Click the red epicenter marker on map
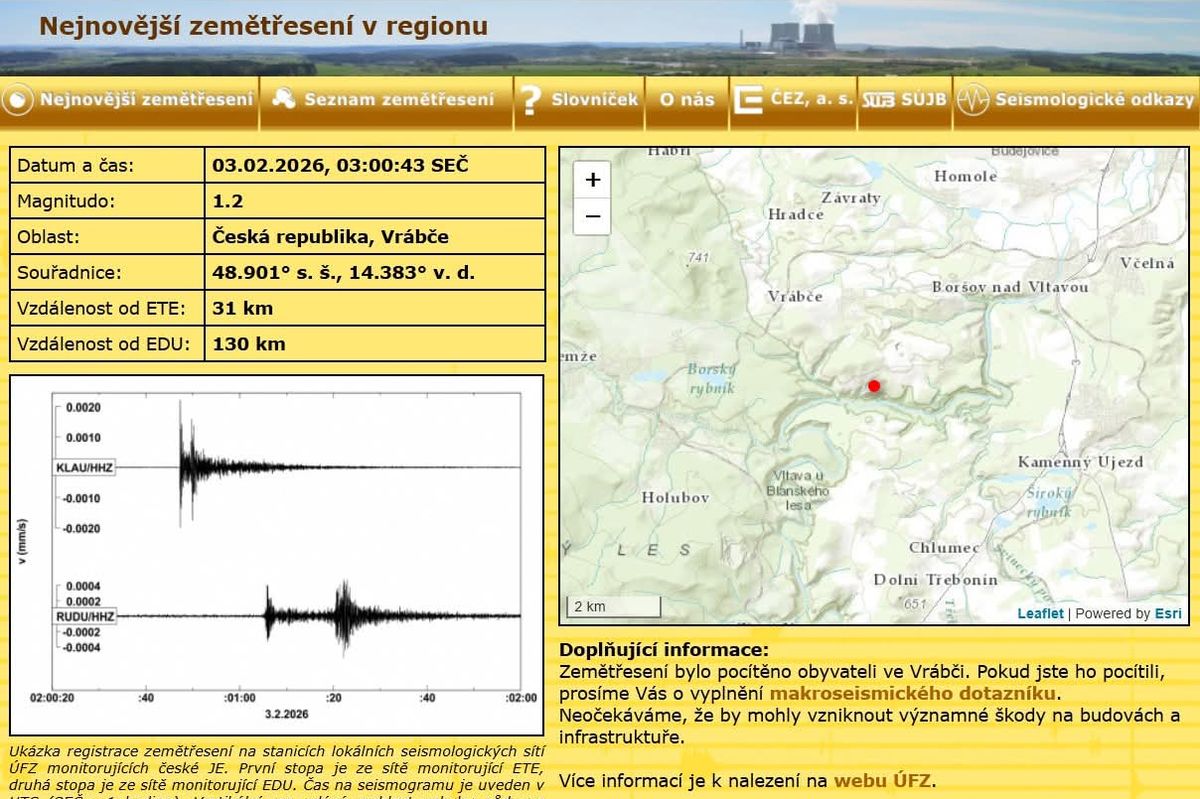1200x799 pixels. pyautogui.click(x=874, y=386)
